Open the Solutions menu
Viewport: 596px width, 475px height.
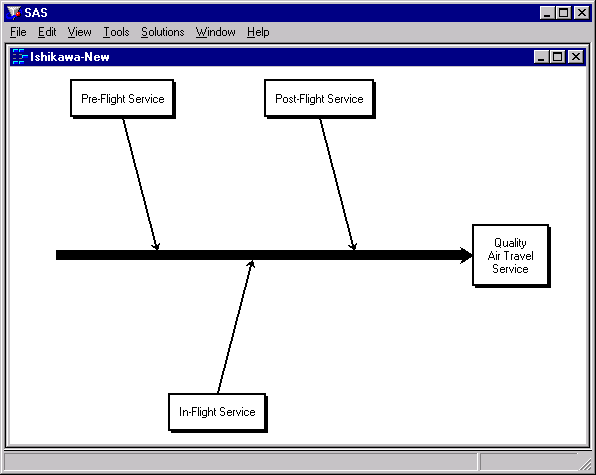pos(163,32)
